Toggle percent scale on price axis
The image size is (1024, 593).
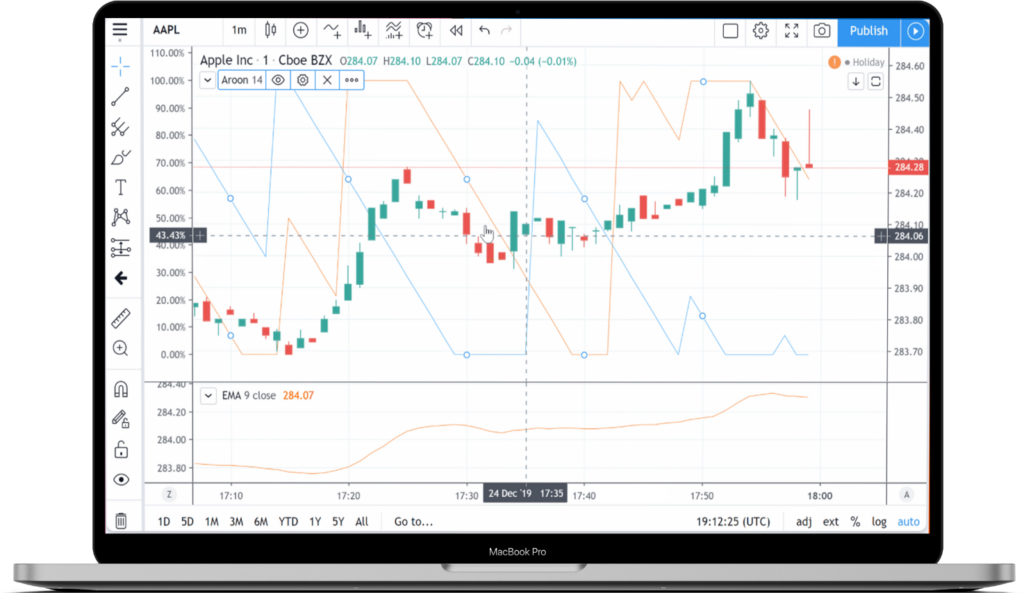tap(855, 521)
